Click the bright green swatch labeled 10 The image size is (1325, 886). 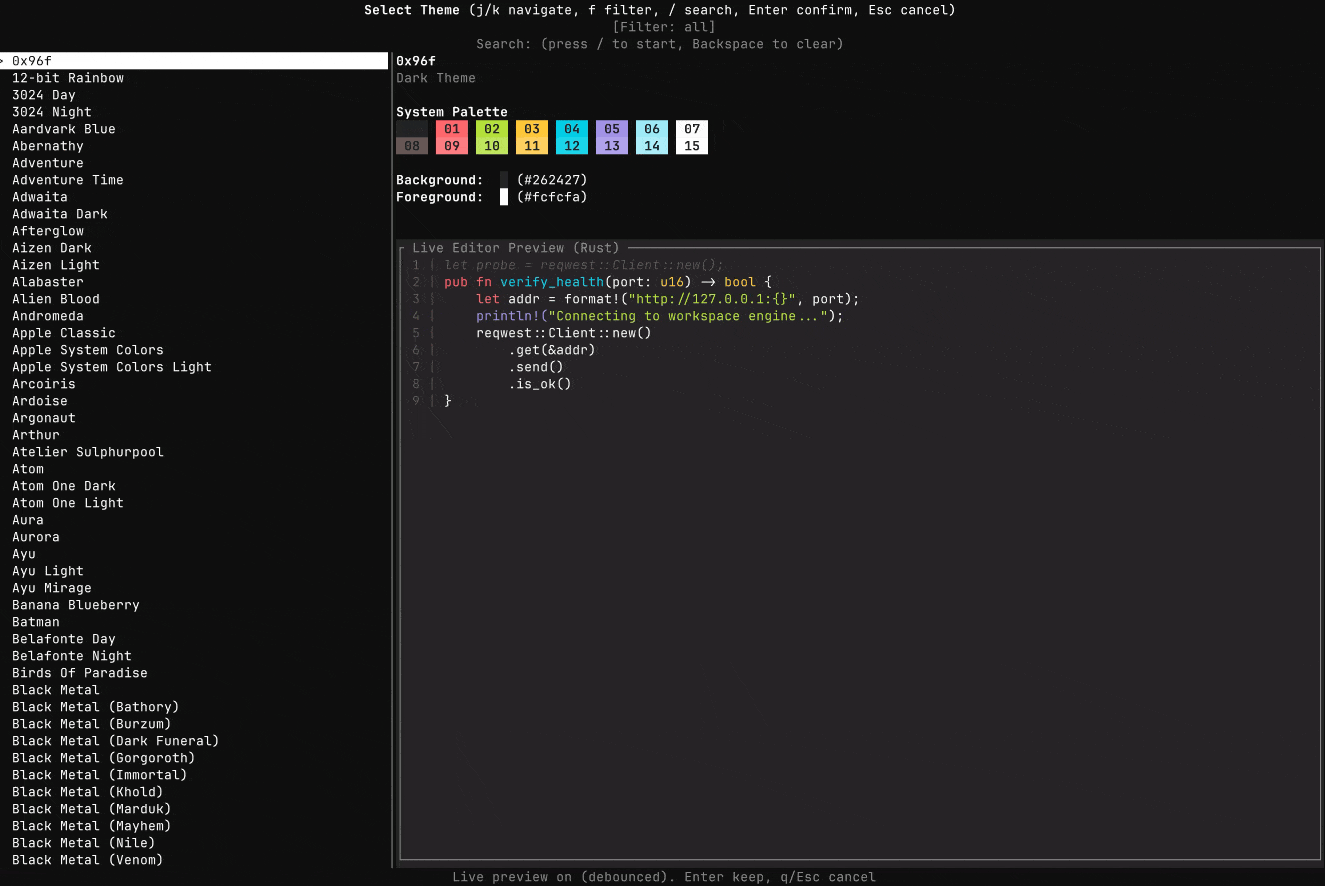pos(492,146)
